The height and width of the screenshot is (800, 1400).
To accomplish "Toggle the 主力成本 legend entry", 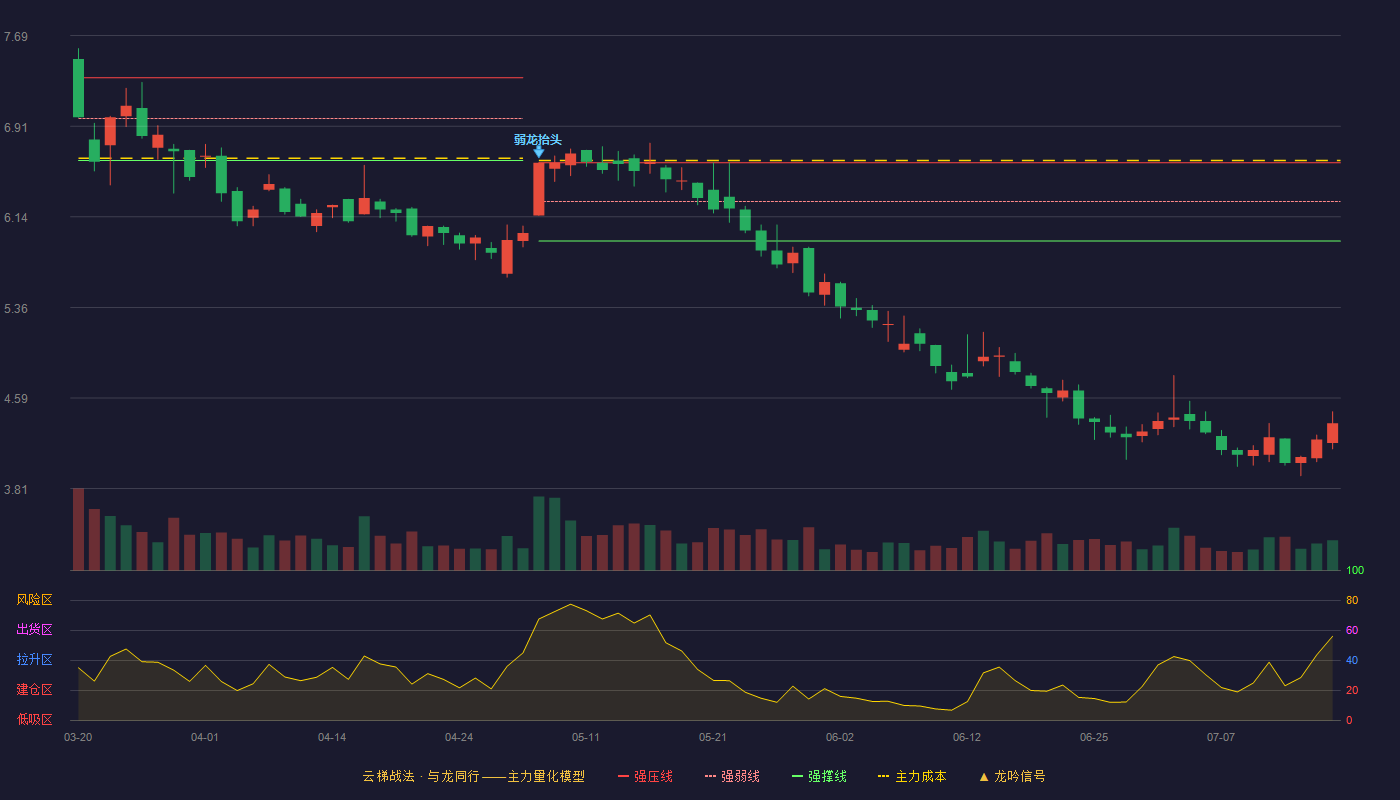I will pyautogui.click(x=912, y=776).
